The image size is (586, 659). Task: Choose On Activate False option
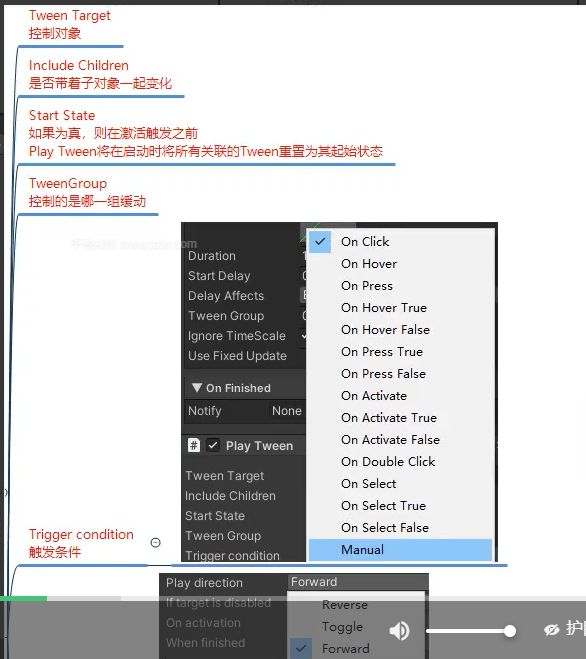400,440
